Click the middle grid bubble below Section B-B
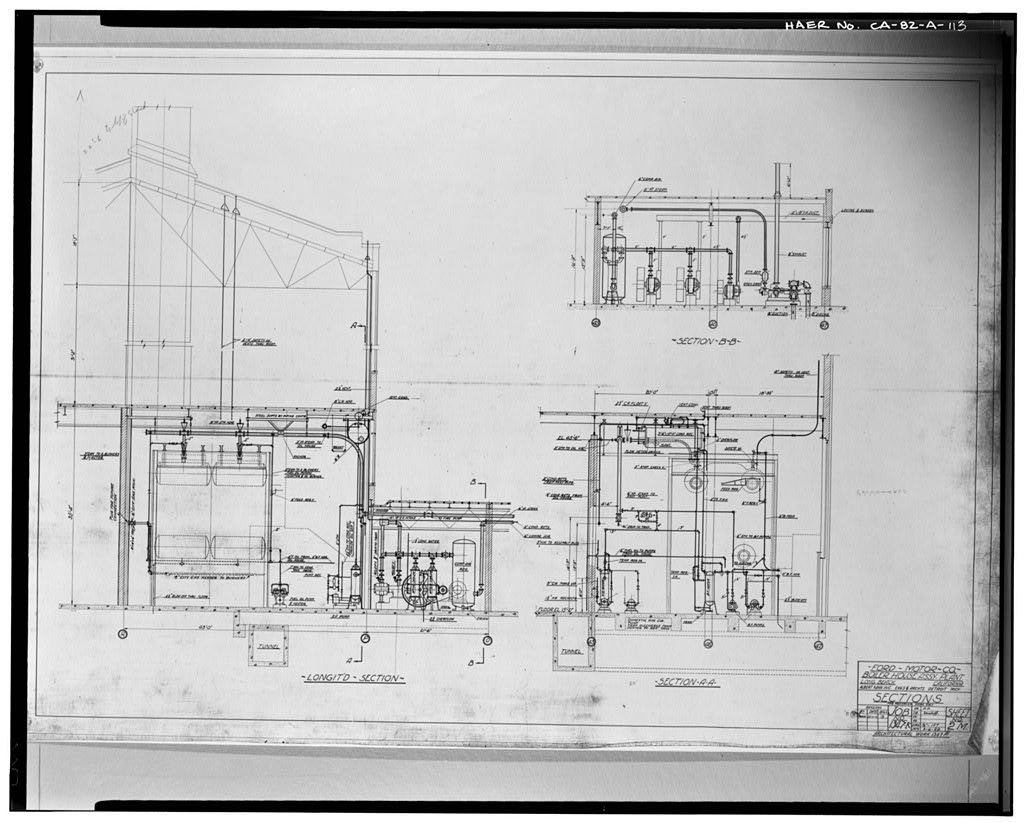1024x823 pixels. coord(712,323)
